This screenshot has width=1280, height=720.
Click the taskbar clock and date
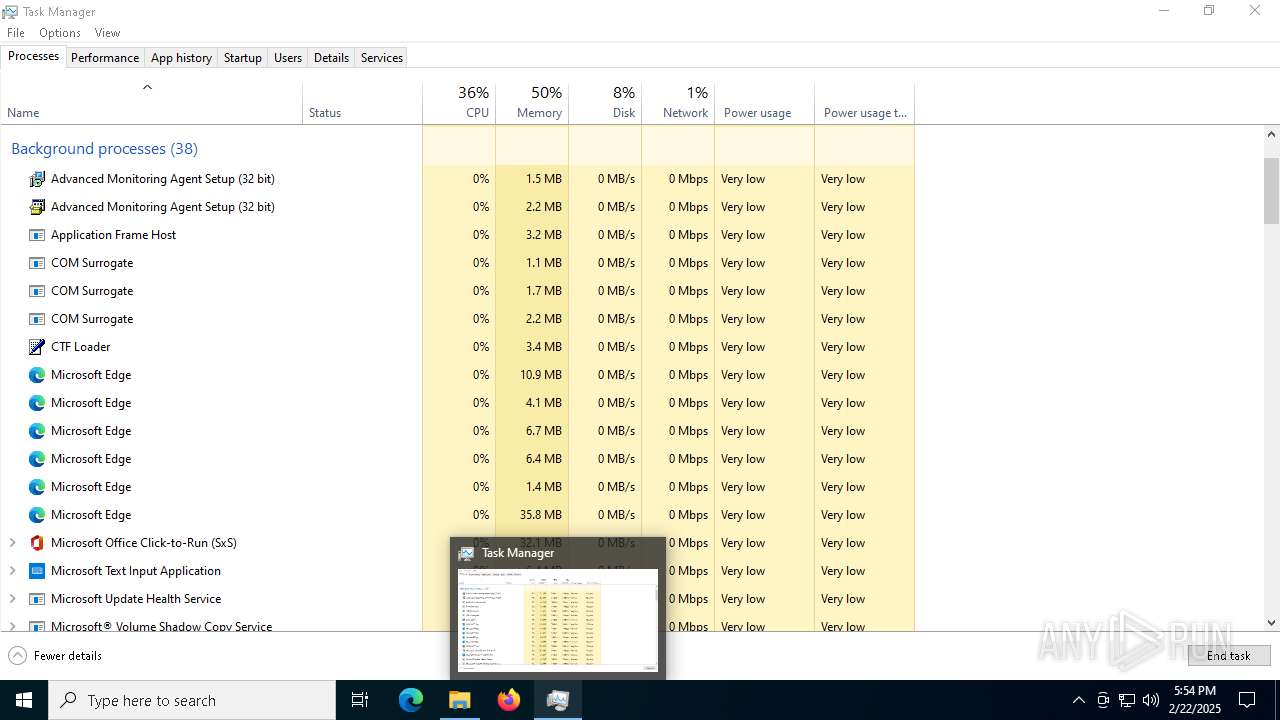1195,700
